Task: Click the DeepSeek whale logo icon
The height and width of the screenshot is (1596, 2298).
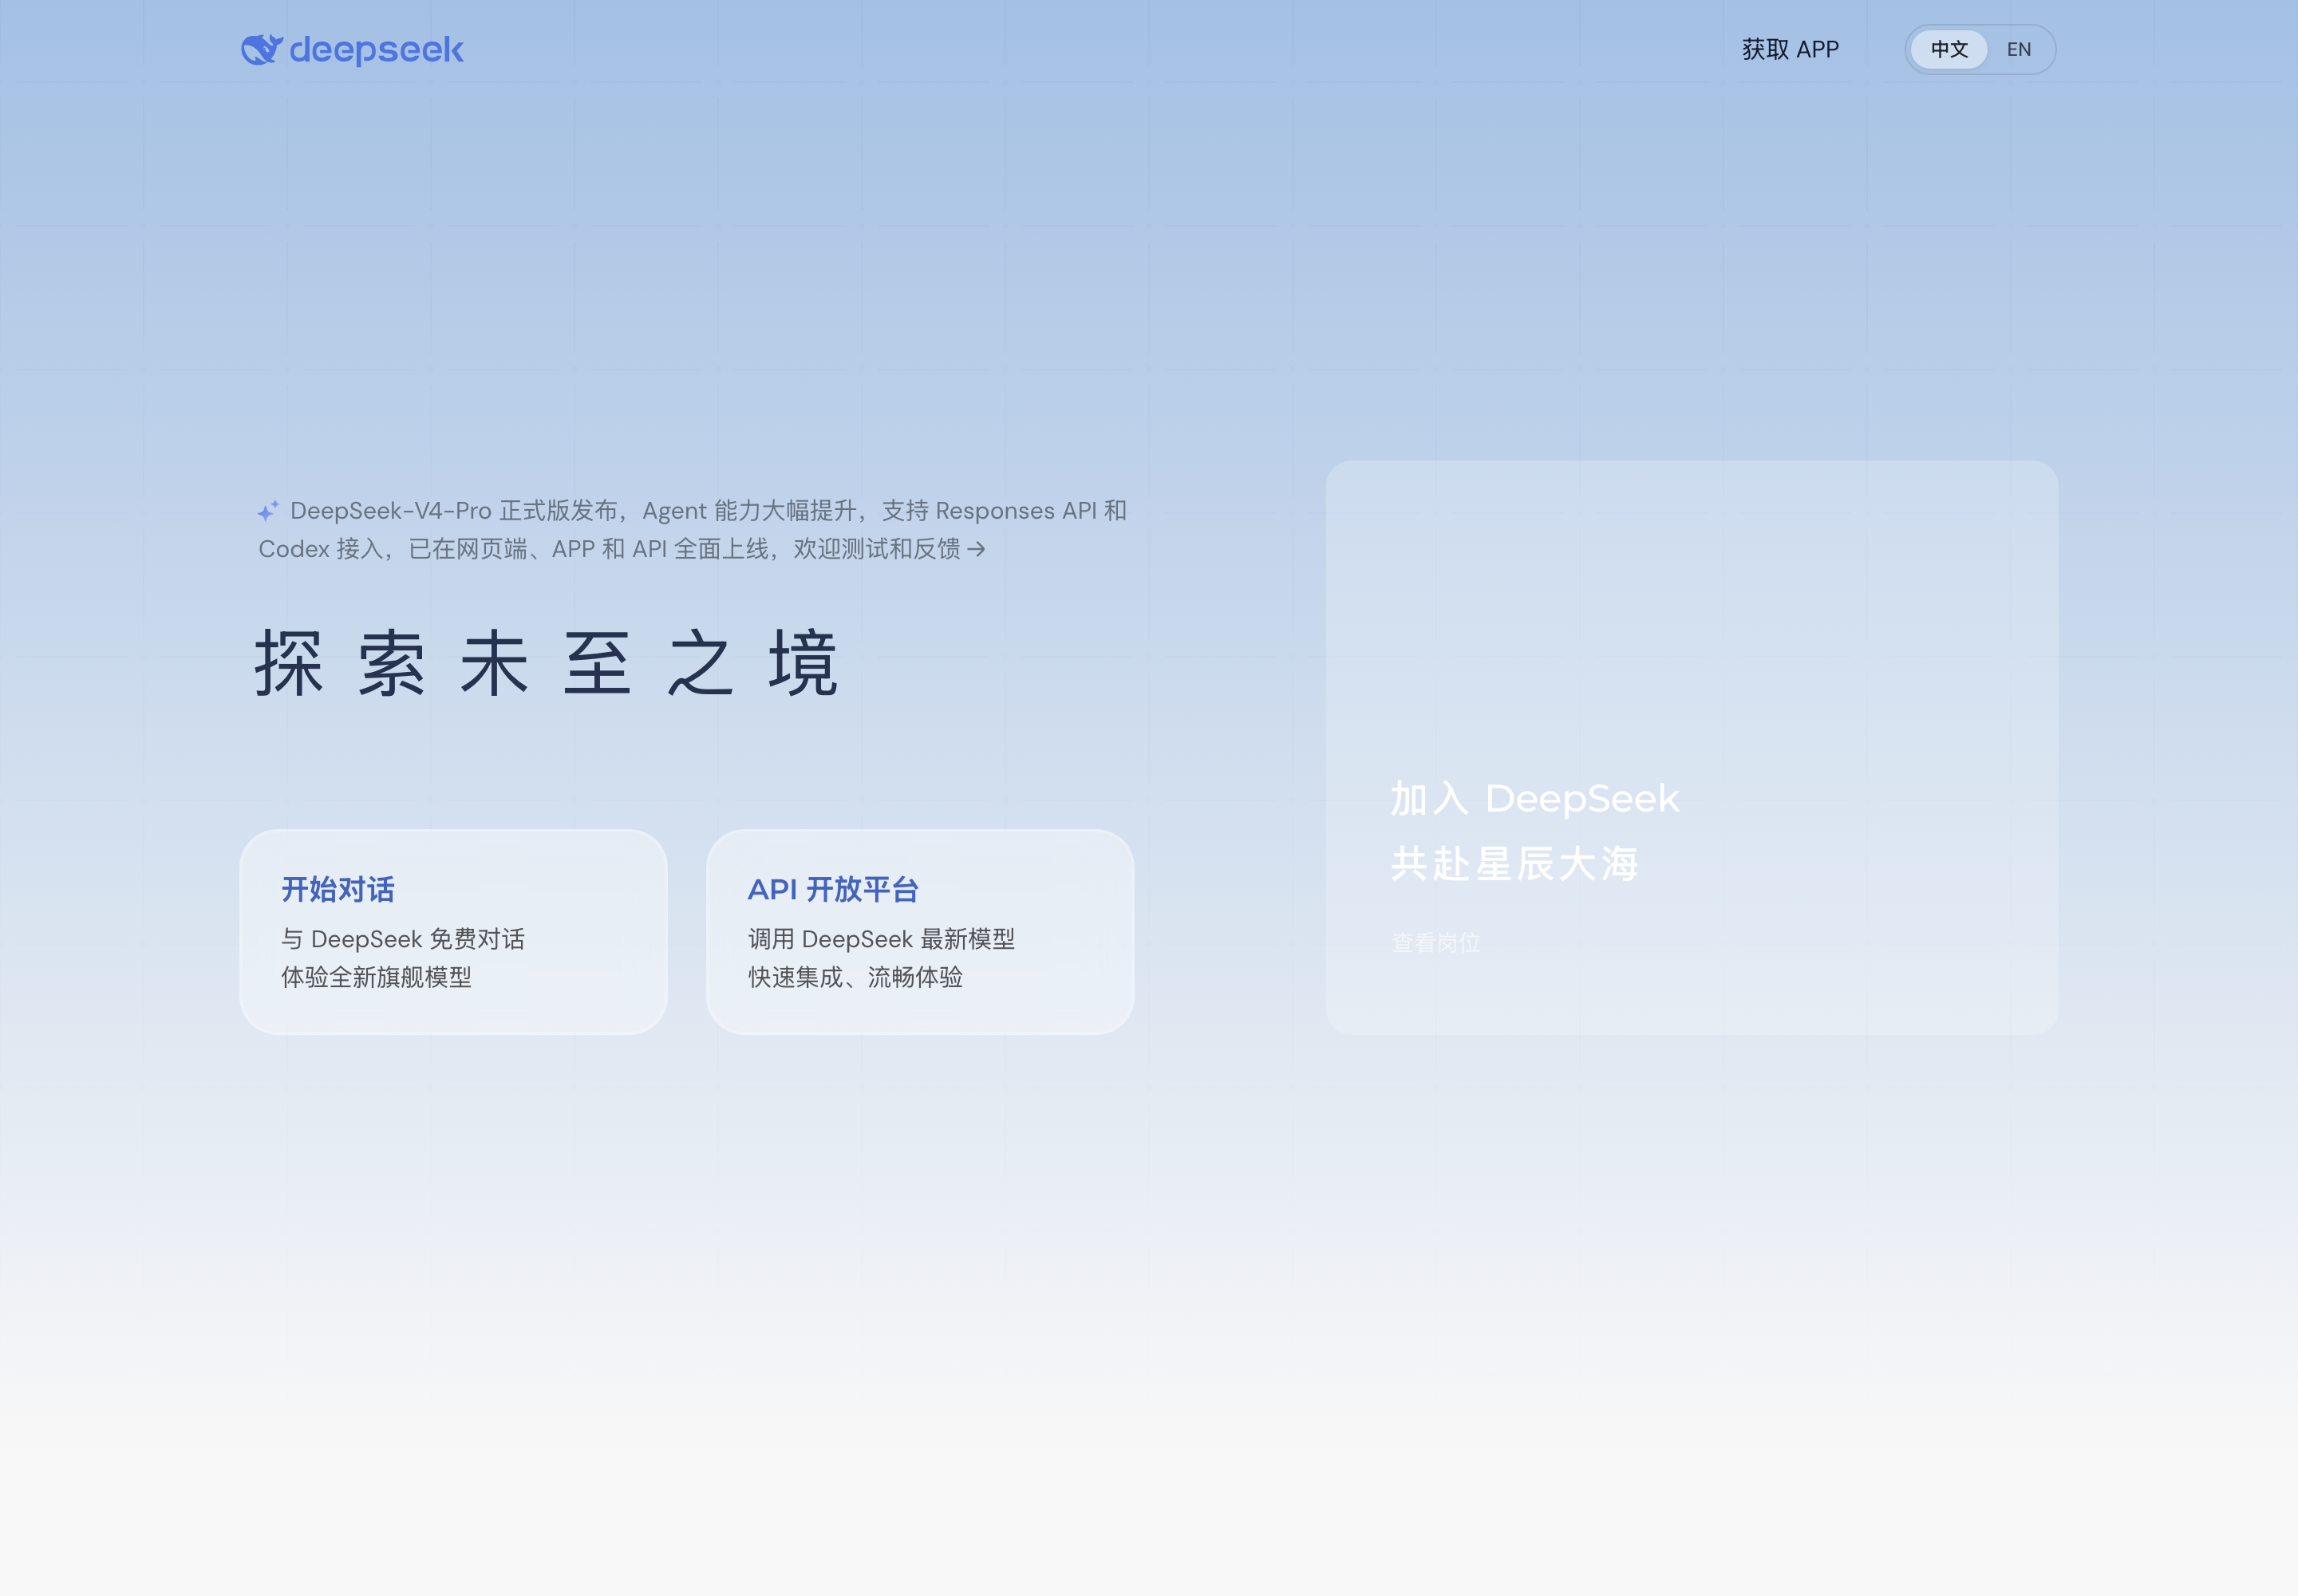Action: [x=262, y=49]
